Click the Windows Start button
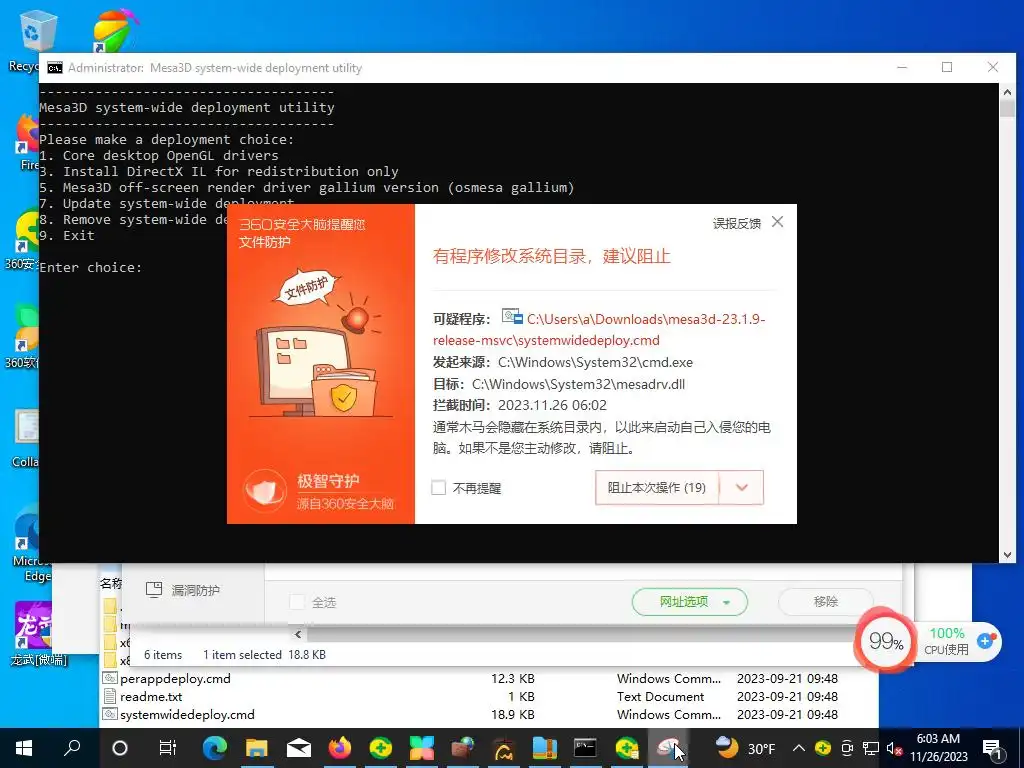The image size is (1024, 768). pyautogui.click(x=24, y=748)
